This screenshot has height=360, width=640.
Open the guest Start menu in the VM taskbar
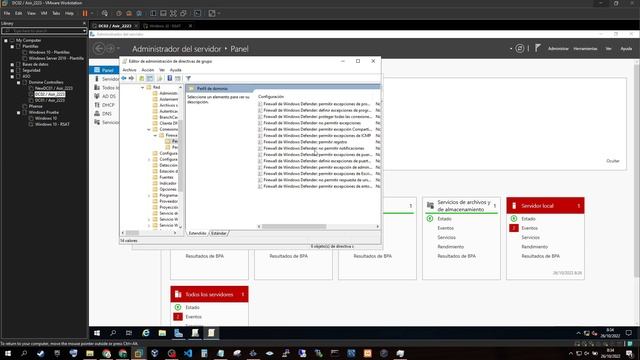tap(97, 333)
